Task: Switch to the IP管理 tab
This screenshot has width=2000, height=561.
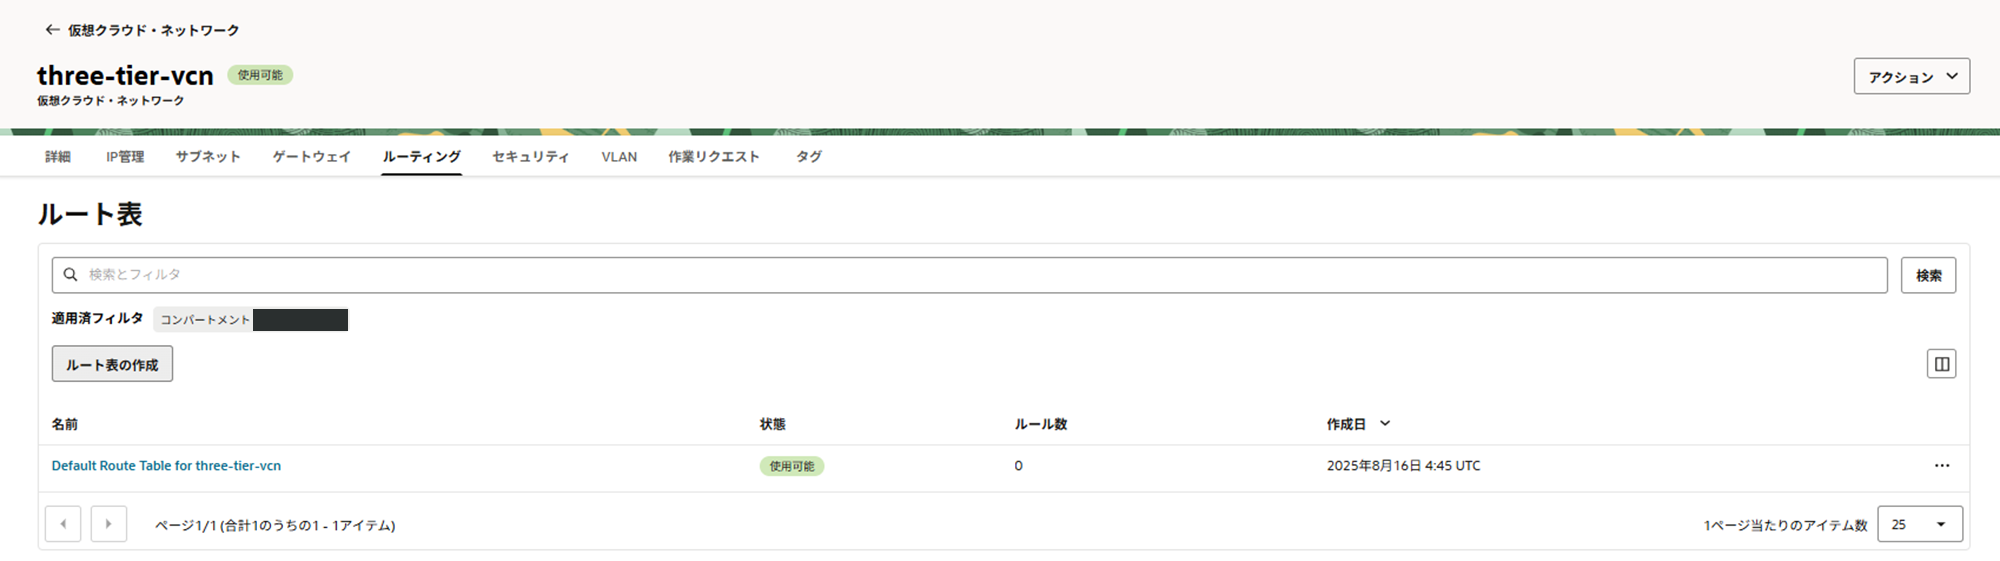Action: pos(125,157)
